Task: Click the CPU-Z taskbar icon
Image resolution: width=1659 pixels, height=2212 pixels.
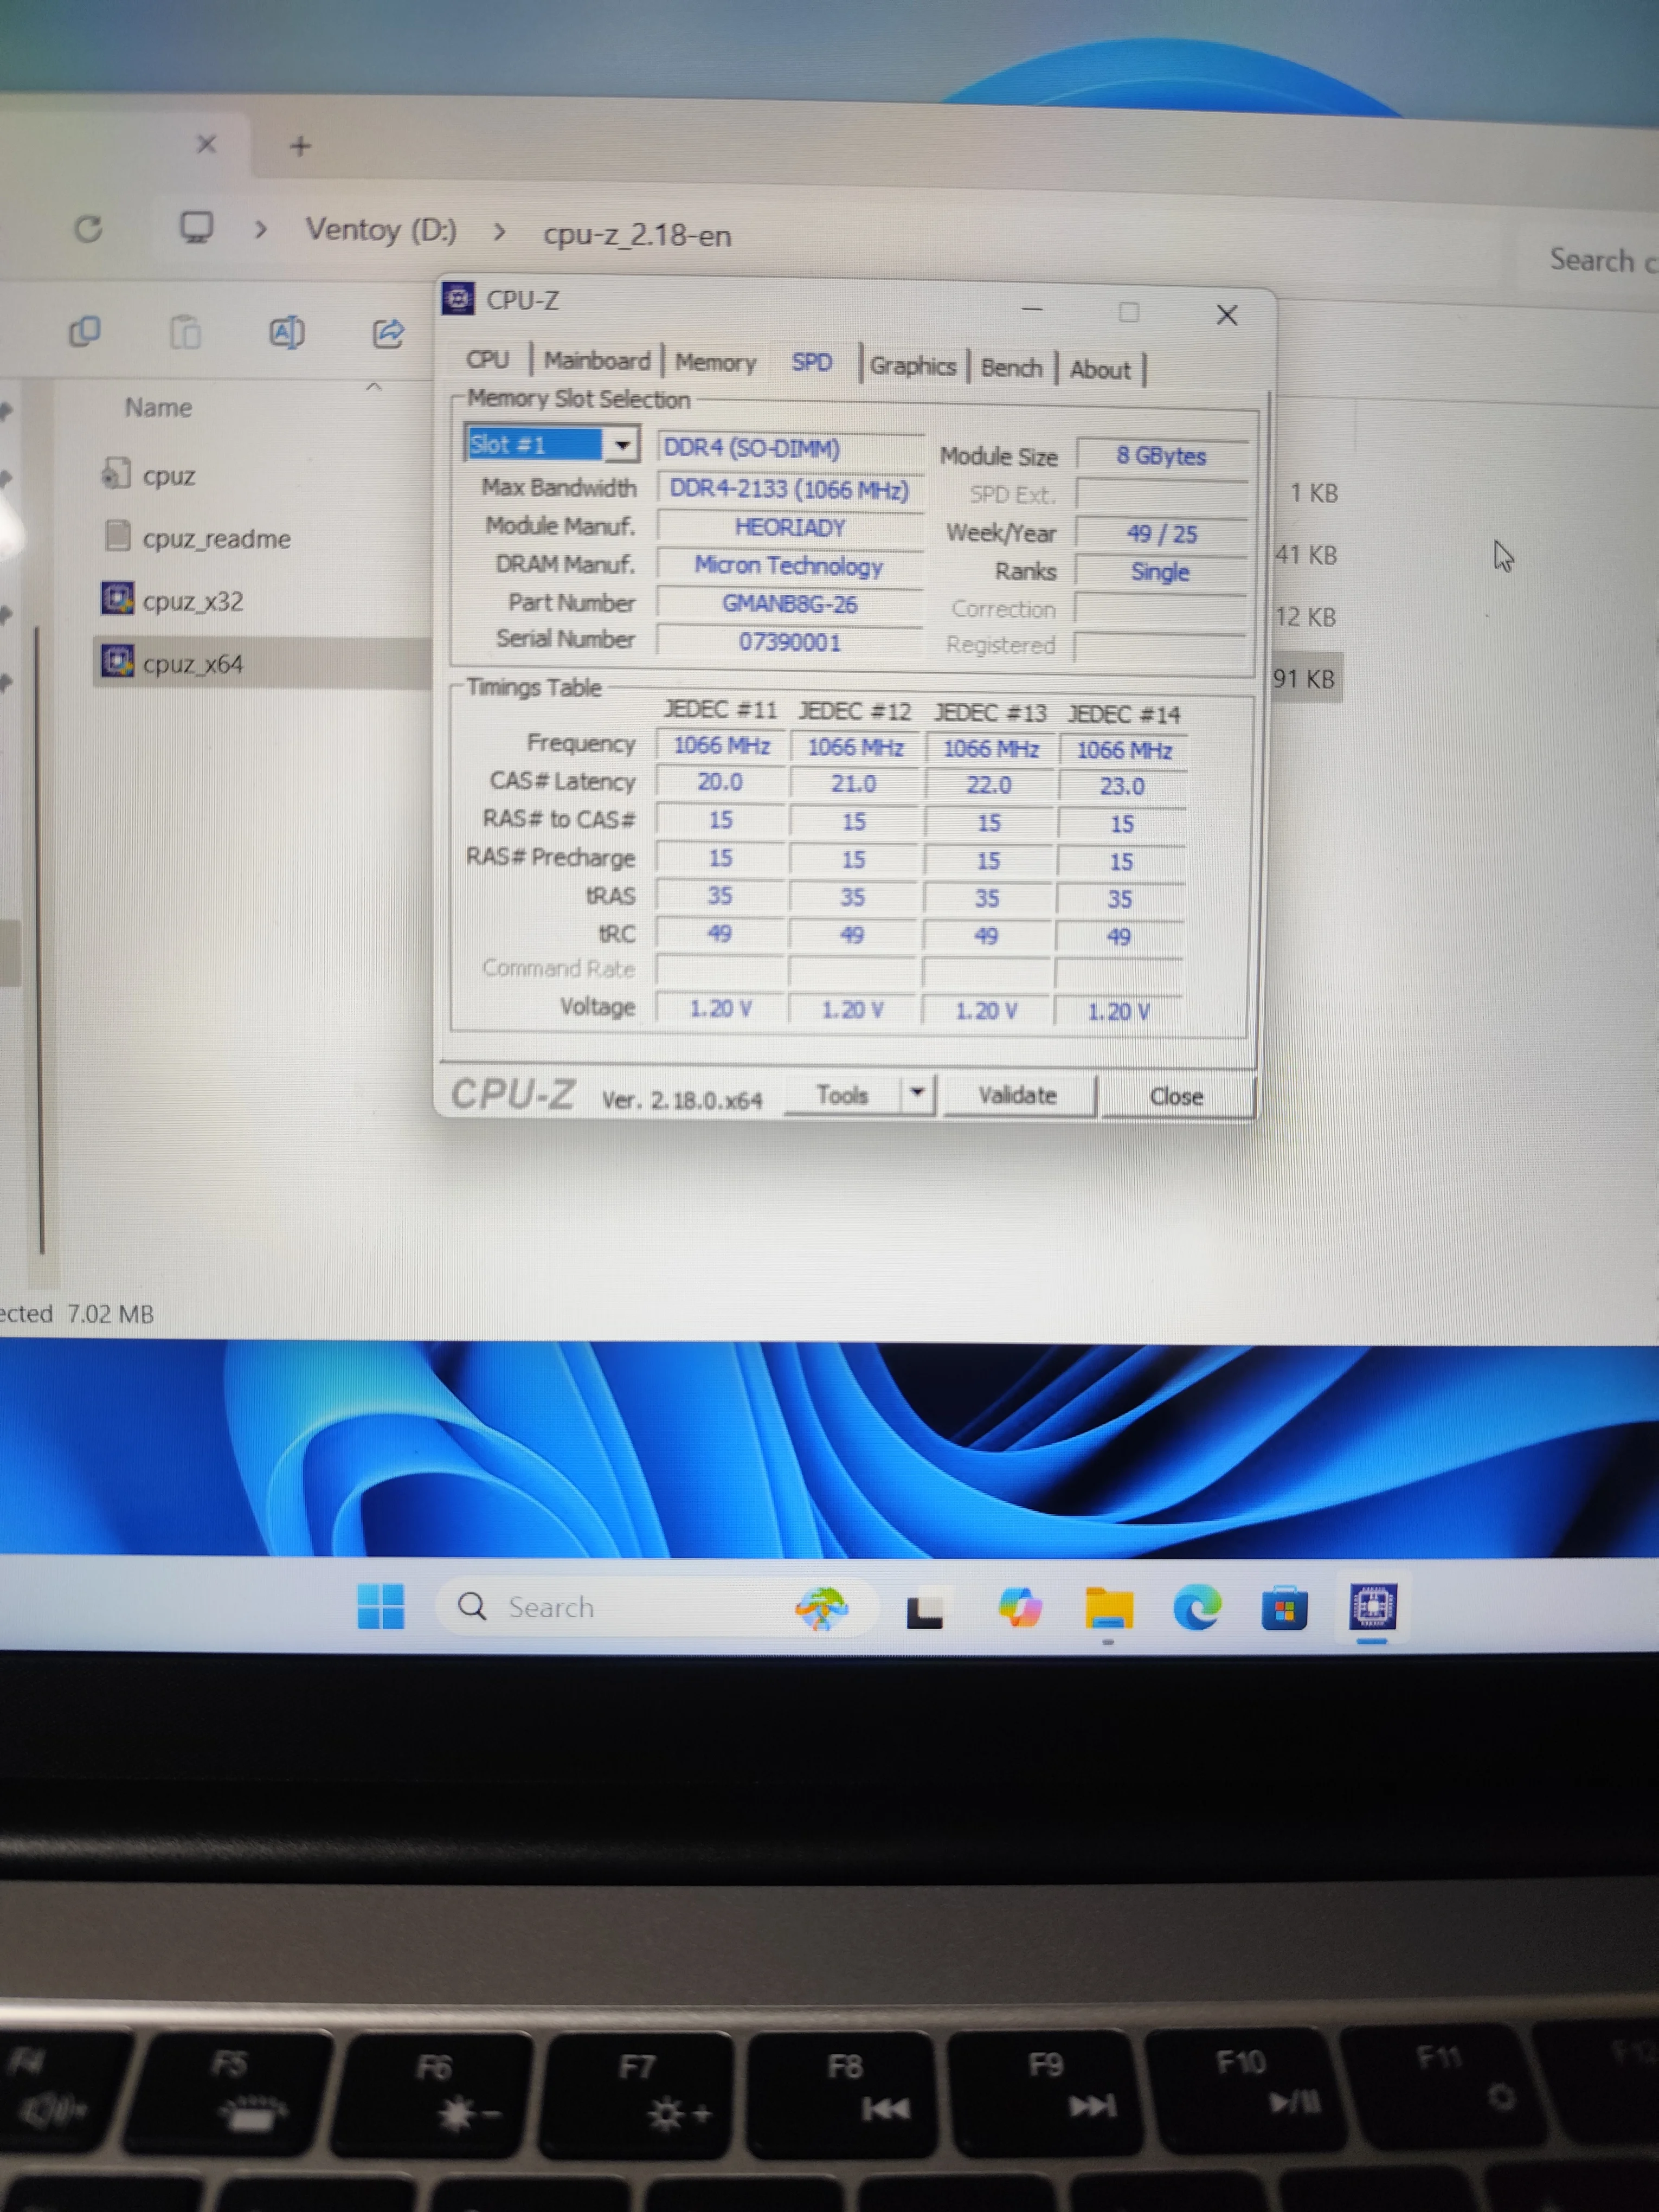Action: pyautogui.click(x=1373, y=1607)
